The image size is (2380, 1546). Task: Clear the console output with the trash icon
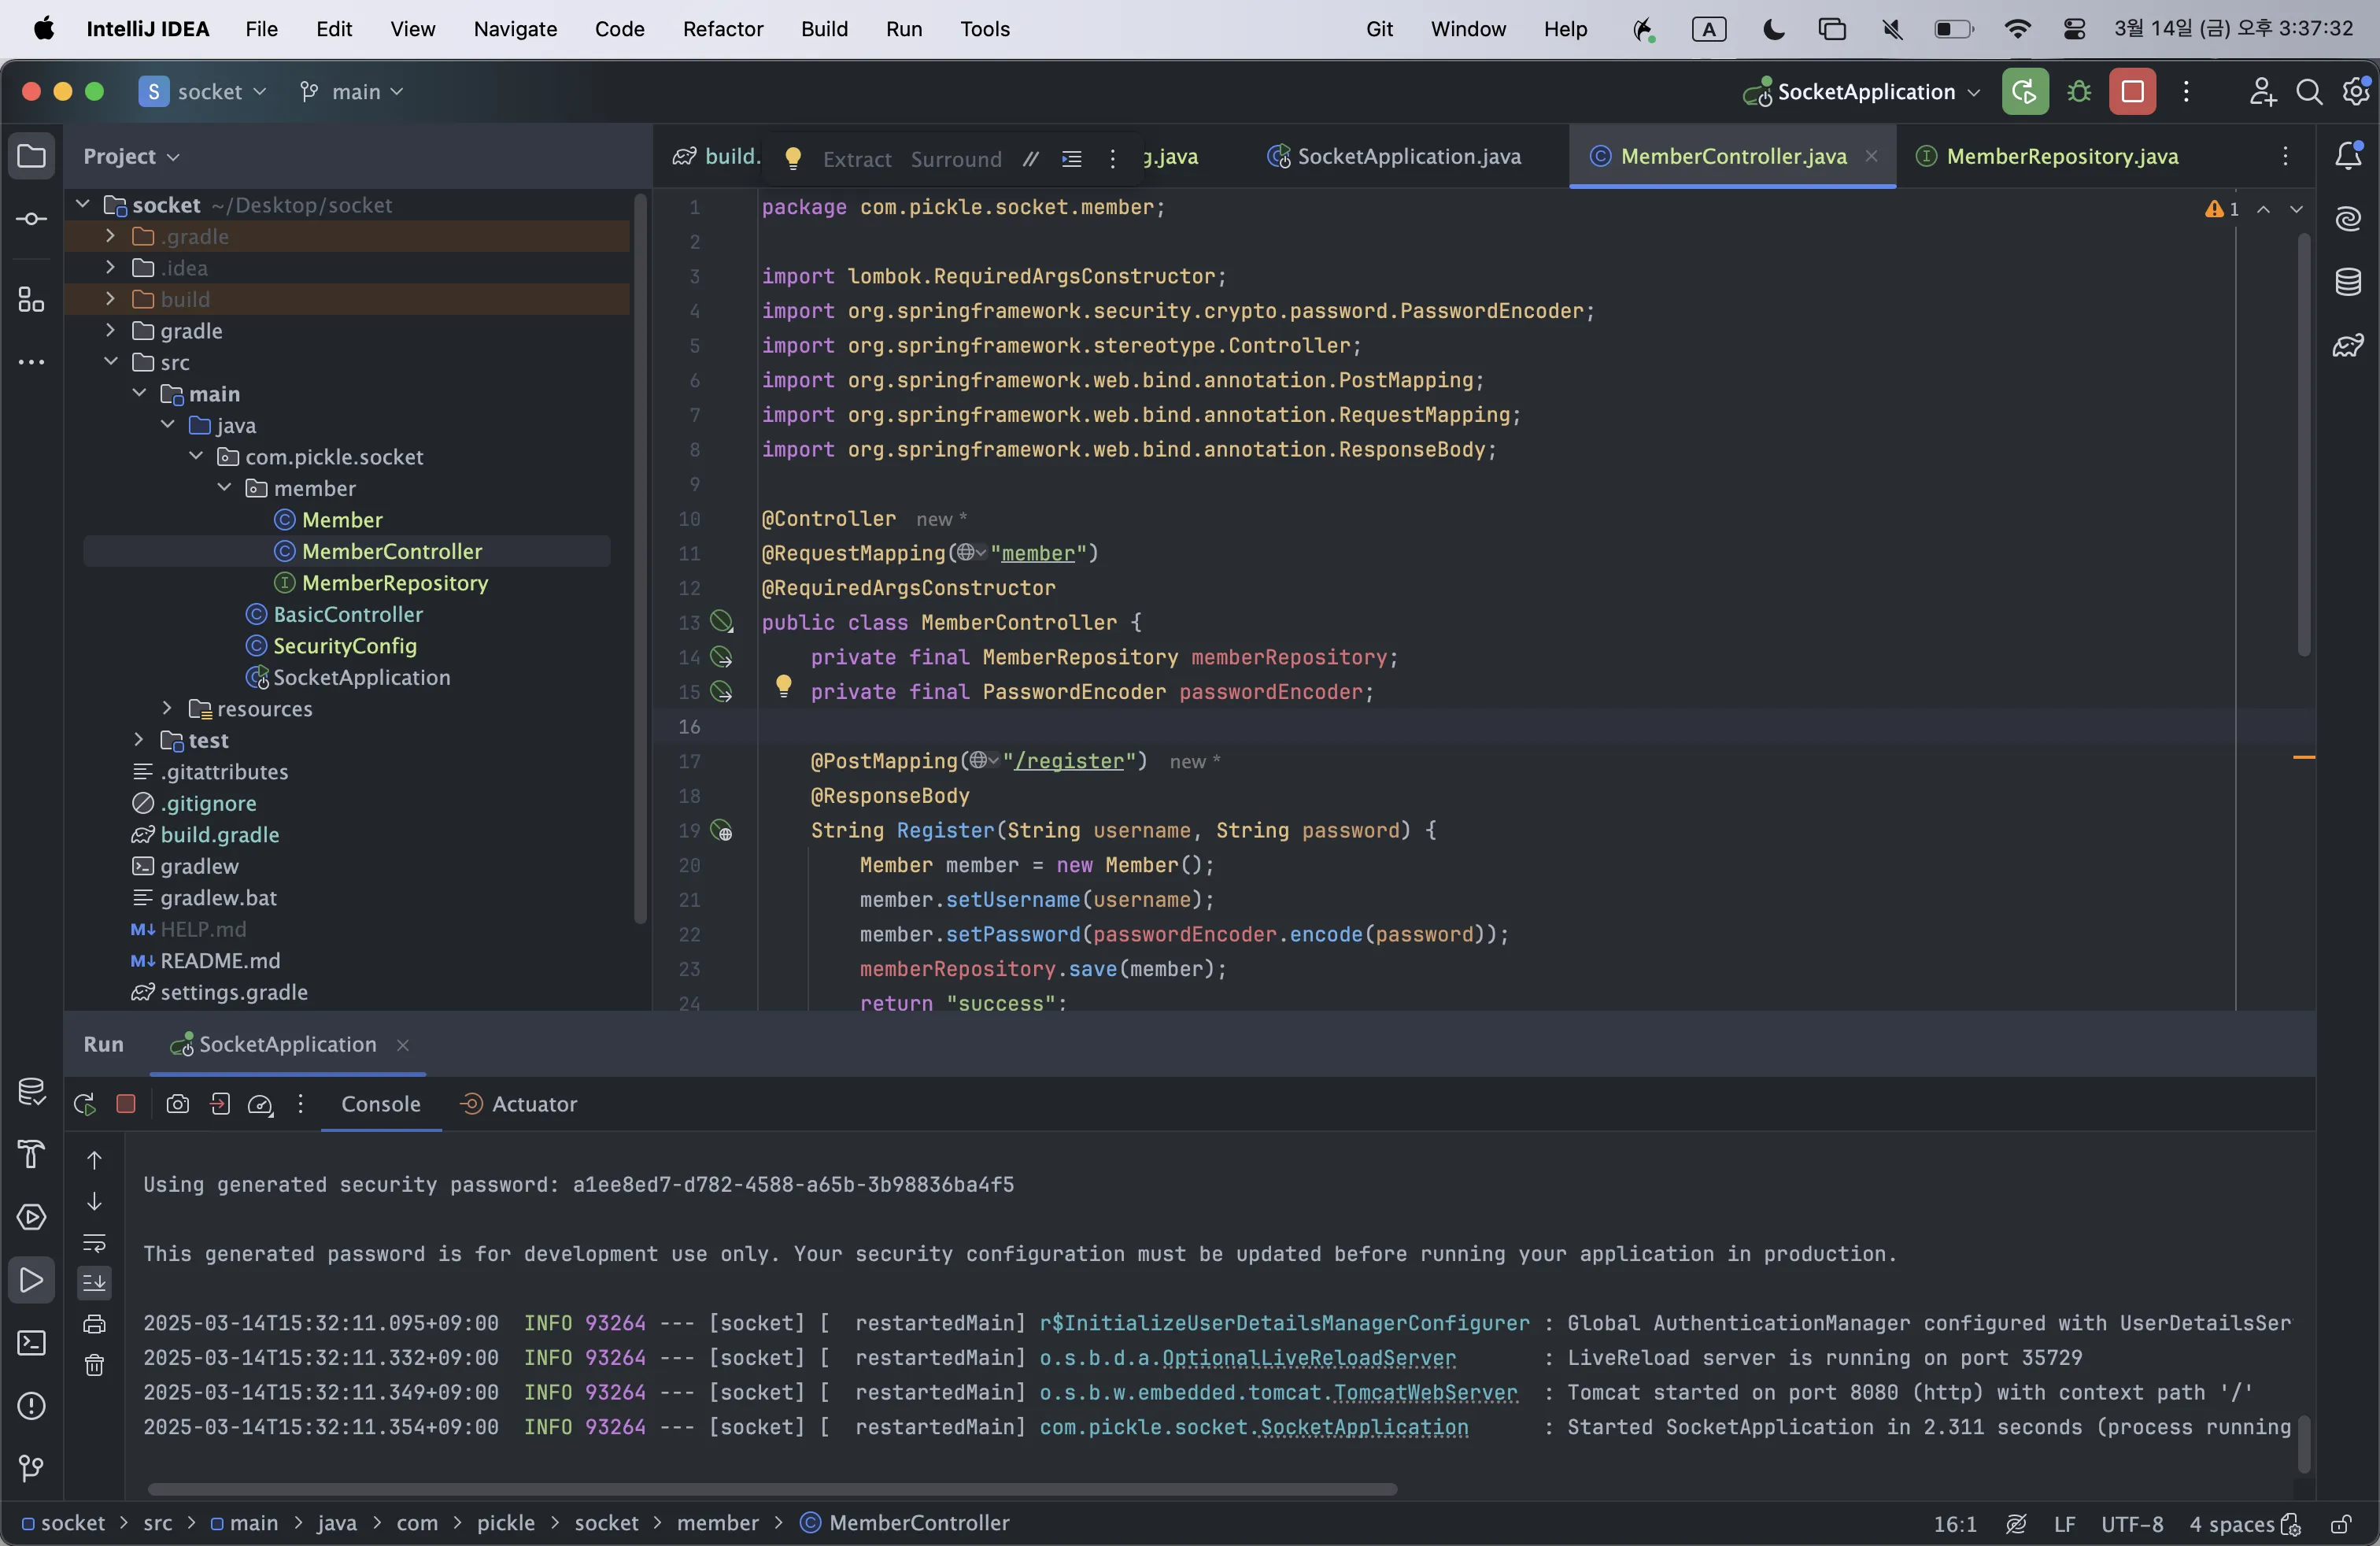pos(94,1365)
